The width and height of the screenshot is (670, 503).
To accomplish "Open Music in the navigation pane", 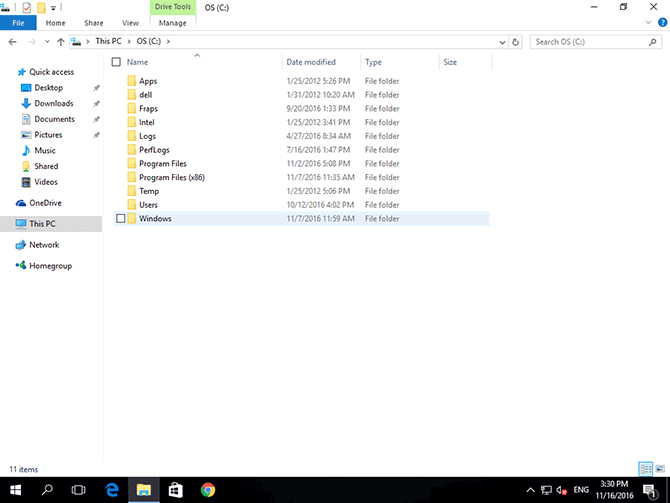I will click(x=45, y=150).
